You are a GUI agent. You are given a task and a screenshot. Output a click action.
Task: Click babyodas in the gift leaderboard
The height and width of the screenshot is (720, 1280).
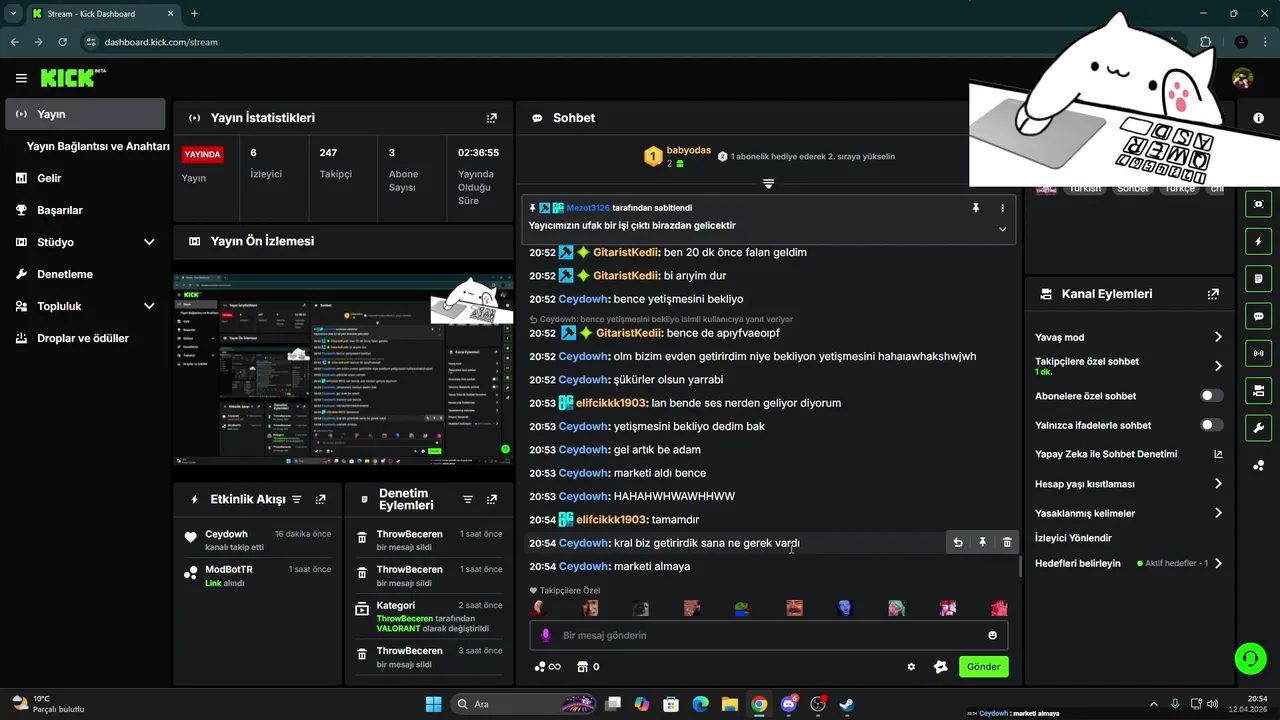point(688,150)
